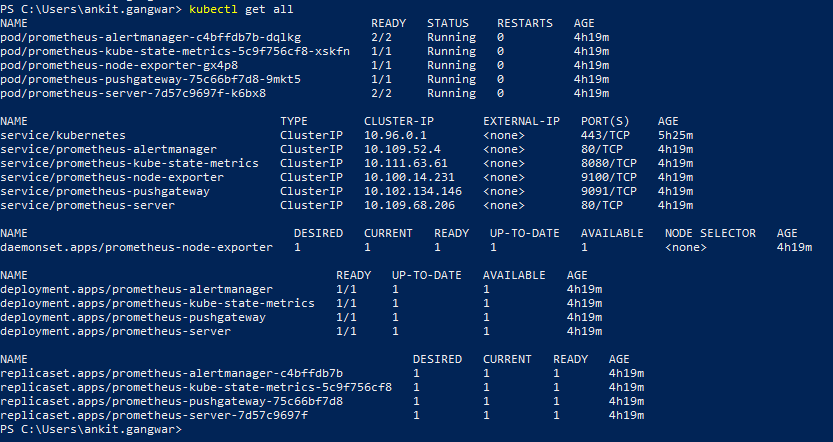The width and height of the screenshot is (833, 442).
Task: Click service/kubernetes row name
Action: pyautogui.click(x=63, y=135)
